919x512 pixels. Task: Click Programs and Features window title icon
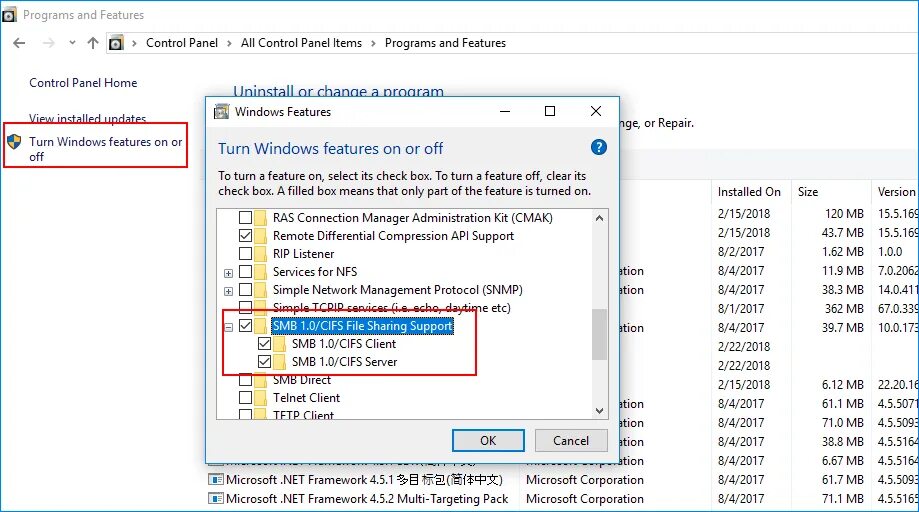click(9, 15)
